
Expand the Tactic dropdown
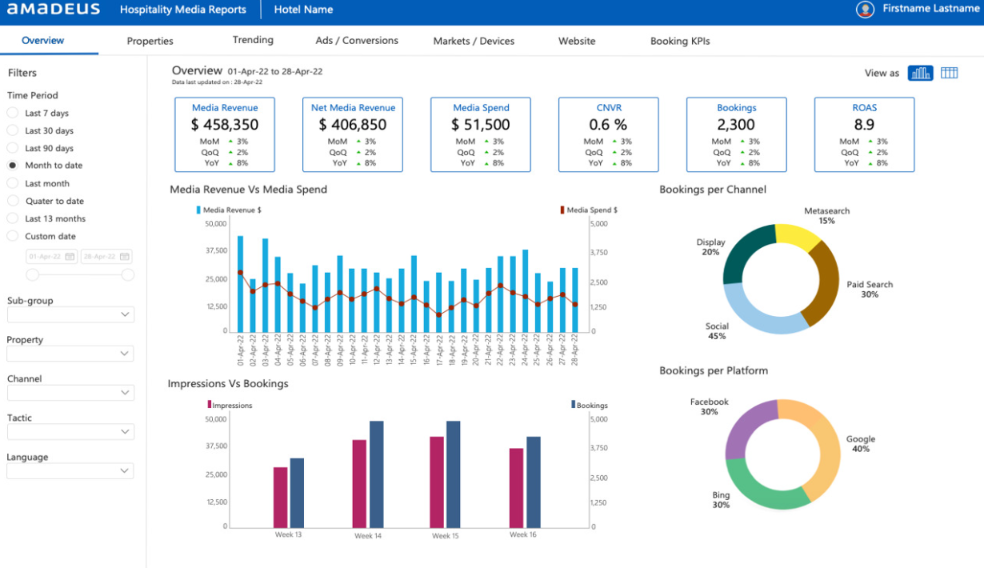tap(70, 432)
